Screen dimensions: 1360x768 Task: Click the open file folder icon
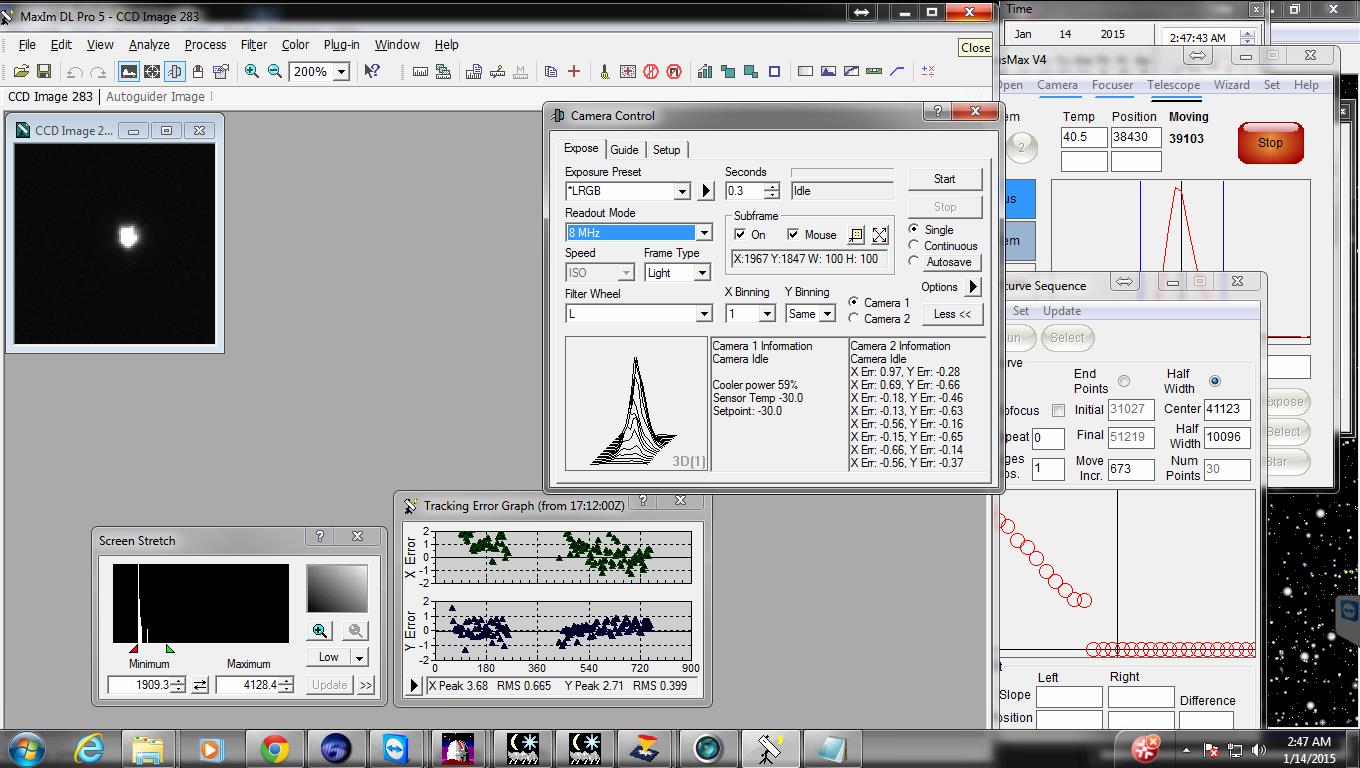[x=21, y=71]
